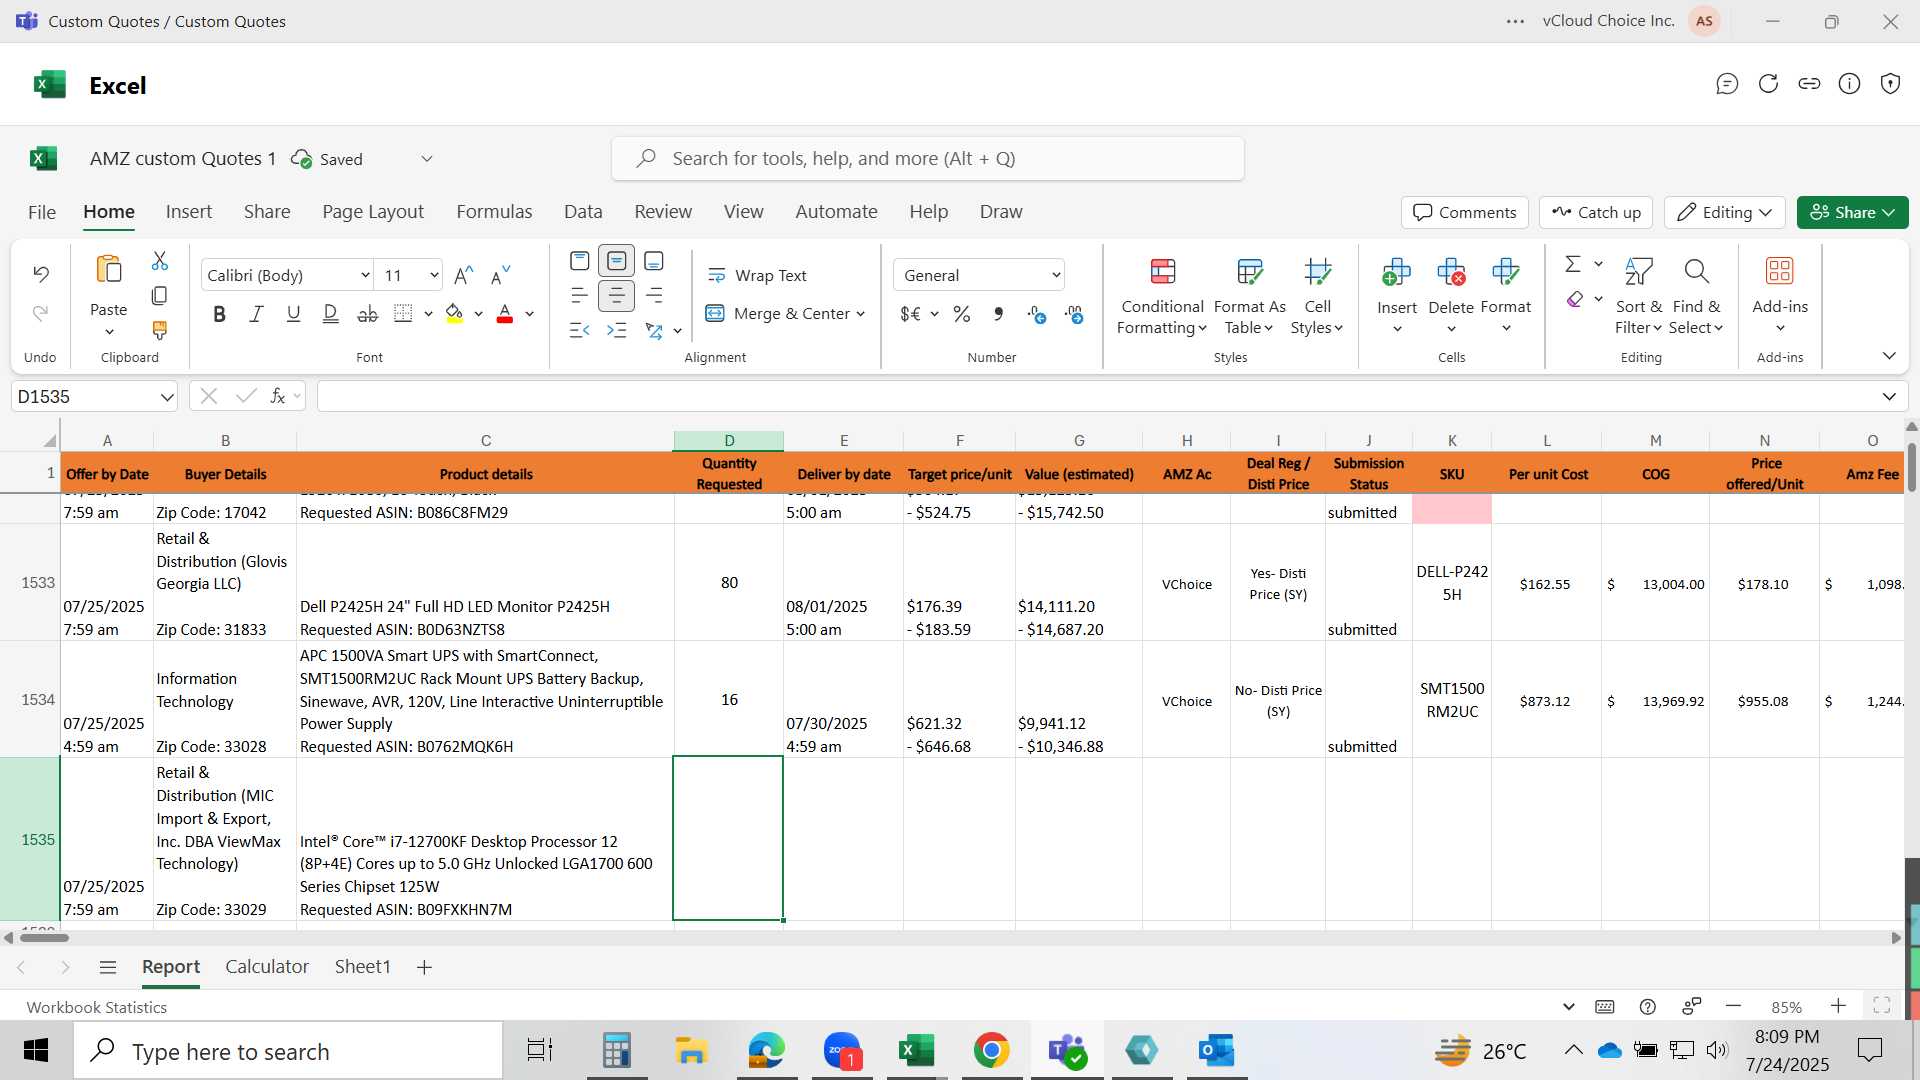Click the Catch up button

tap(1596, 212)
